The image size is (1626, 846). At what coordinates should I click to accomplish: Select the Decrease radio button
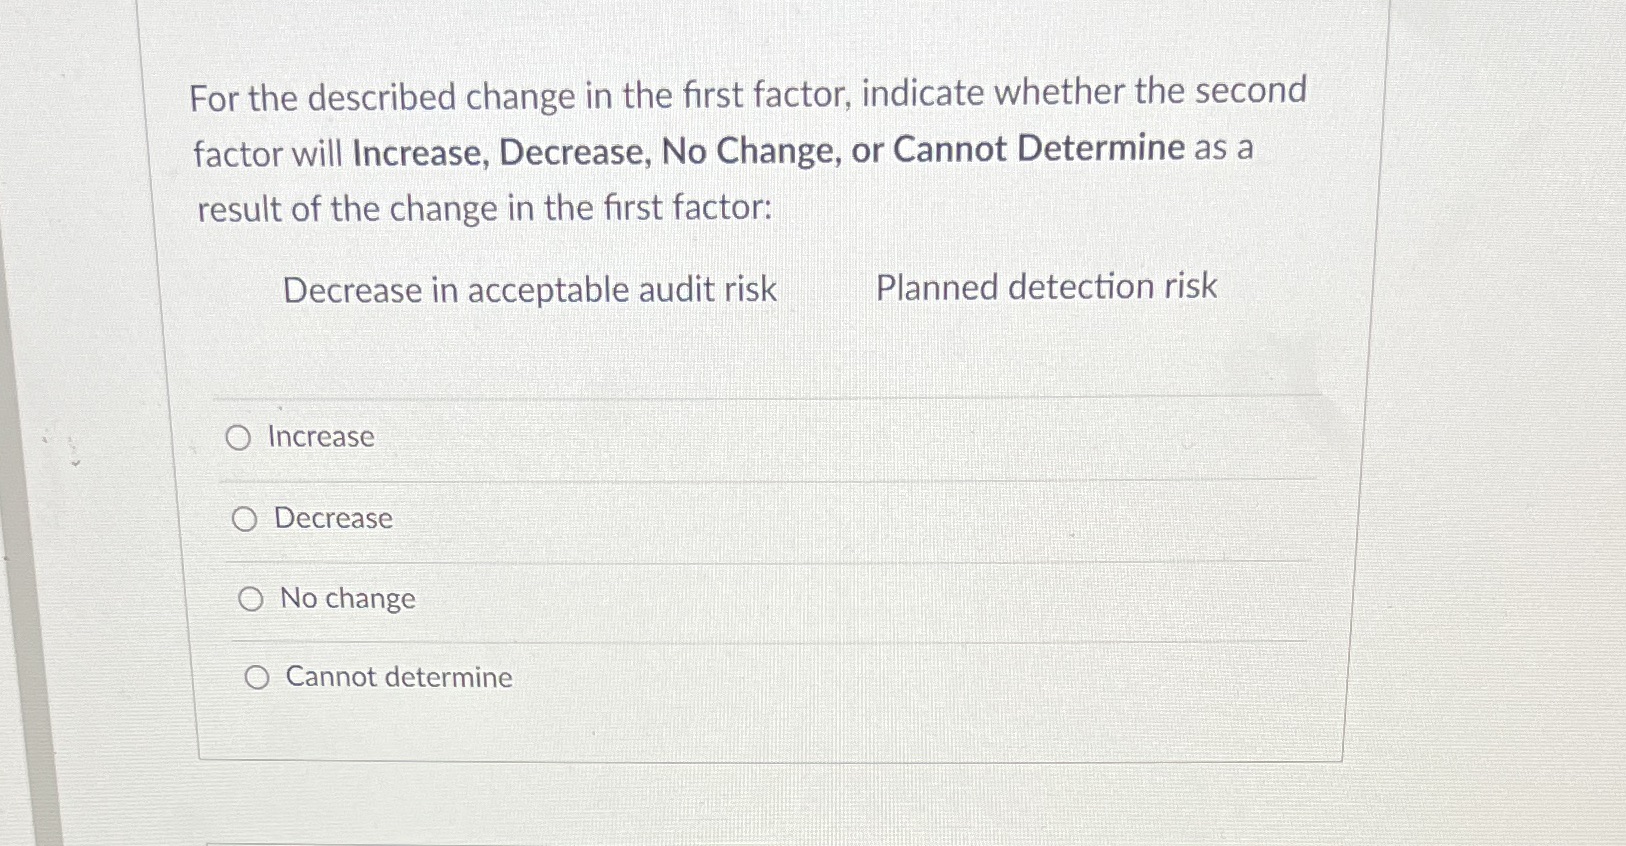(x=246, y=518)
